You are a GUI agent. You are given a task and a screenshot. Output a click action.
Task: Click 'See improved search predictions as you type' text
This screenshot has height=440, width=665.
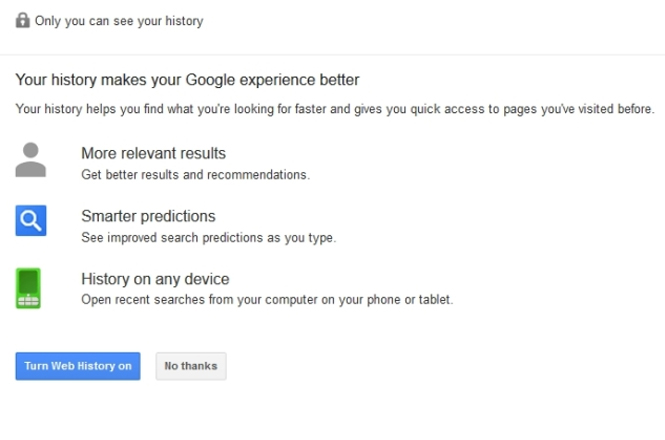209,238
